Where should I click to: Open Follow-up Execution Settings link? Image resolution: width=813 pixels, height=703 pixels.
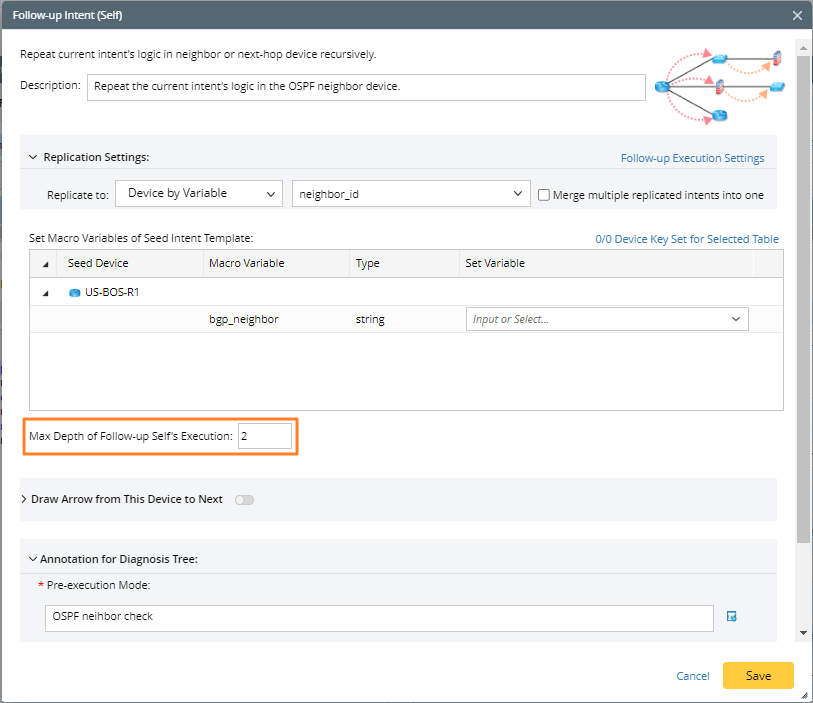coord(692,158)
